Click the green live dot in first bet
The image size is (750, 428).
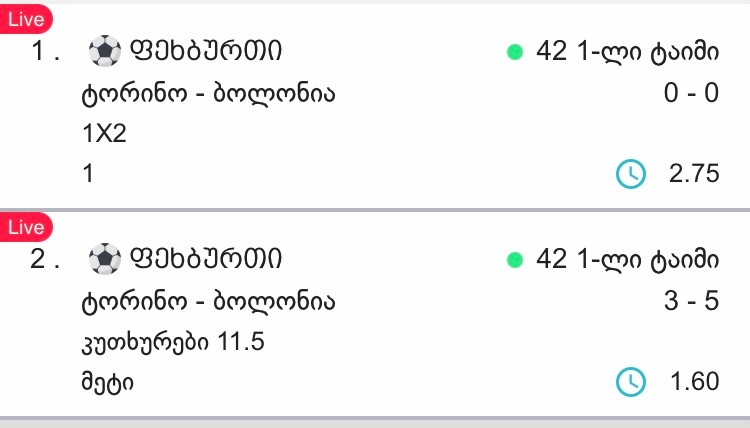[x=515, y=52]
